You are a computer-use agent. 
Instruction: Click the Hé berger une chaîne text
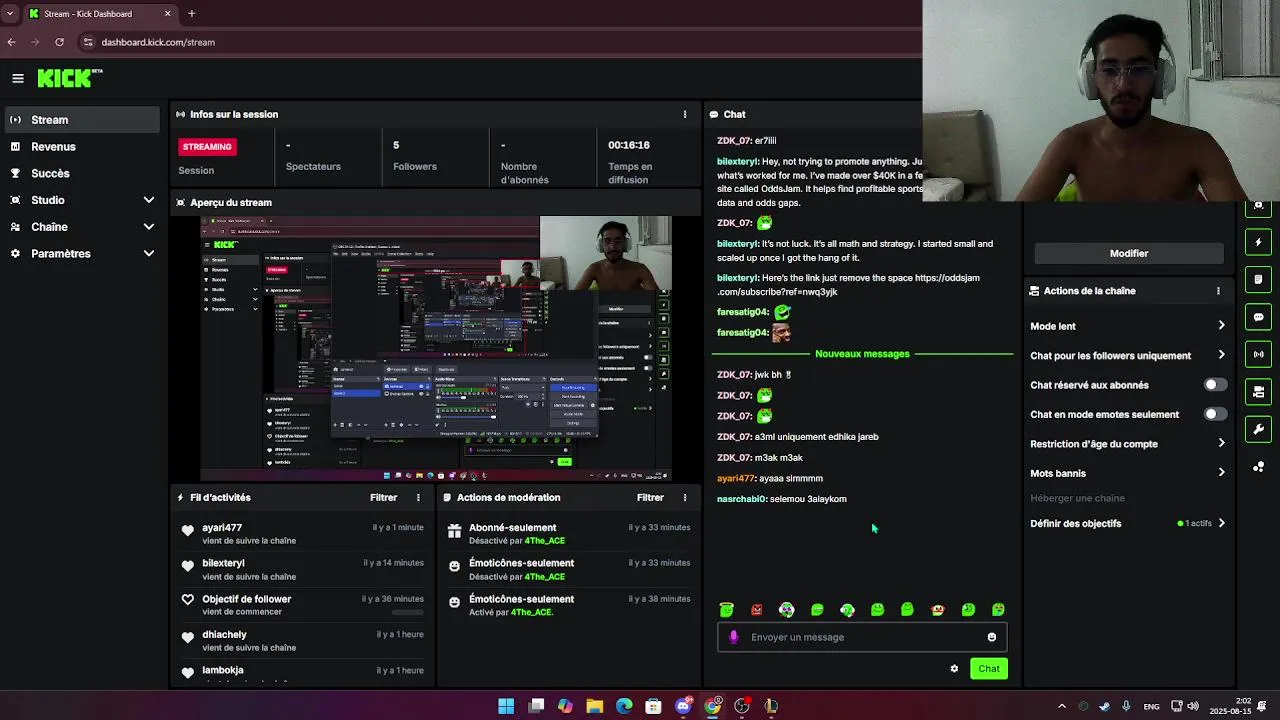click(1077, 498)
